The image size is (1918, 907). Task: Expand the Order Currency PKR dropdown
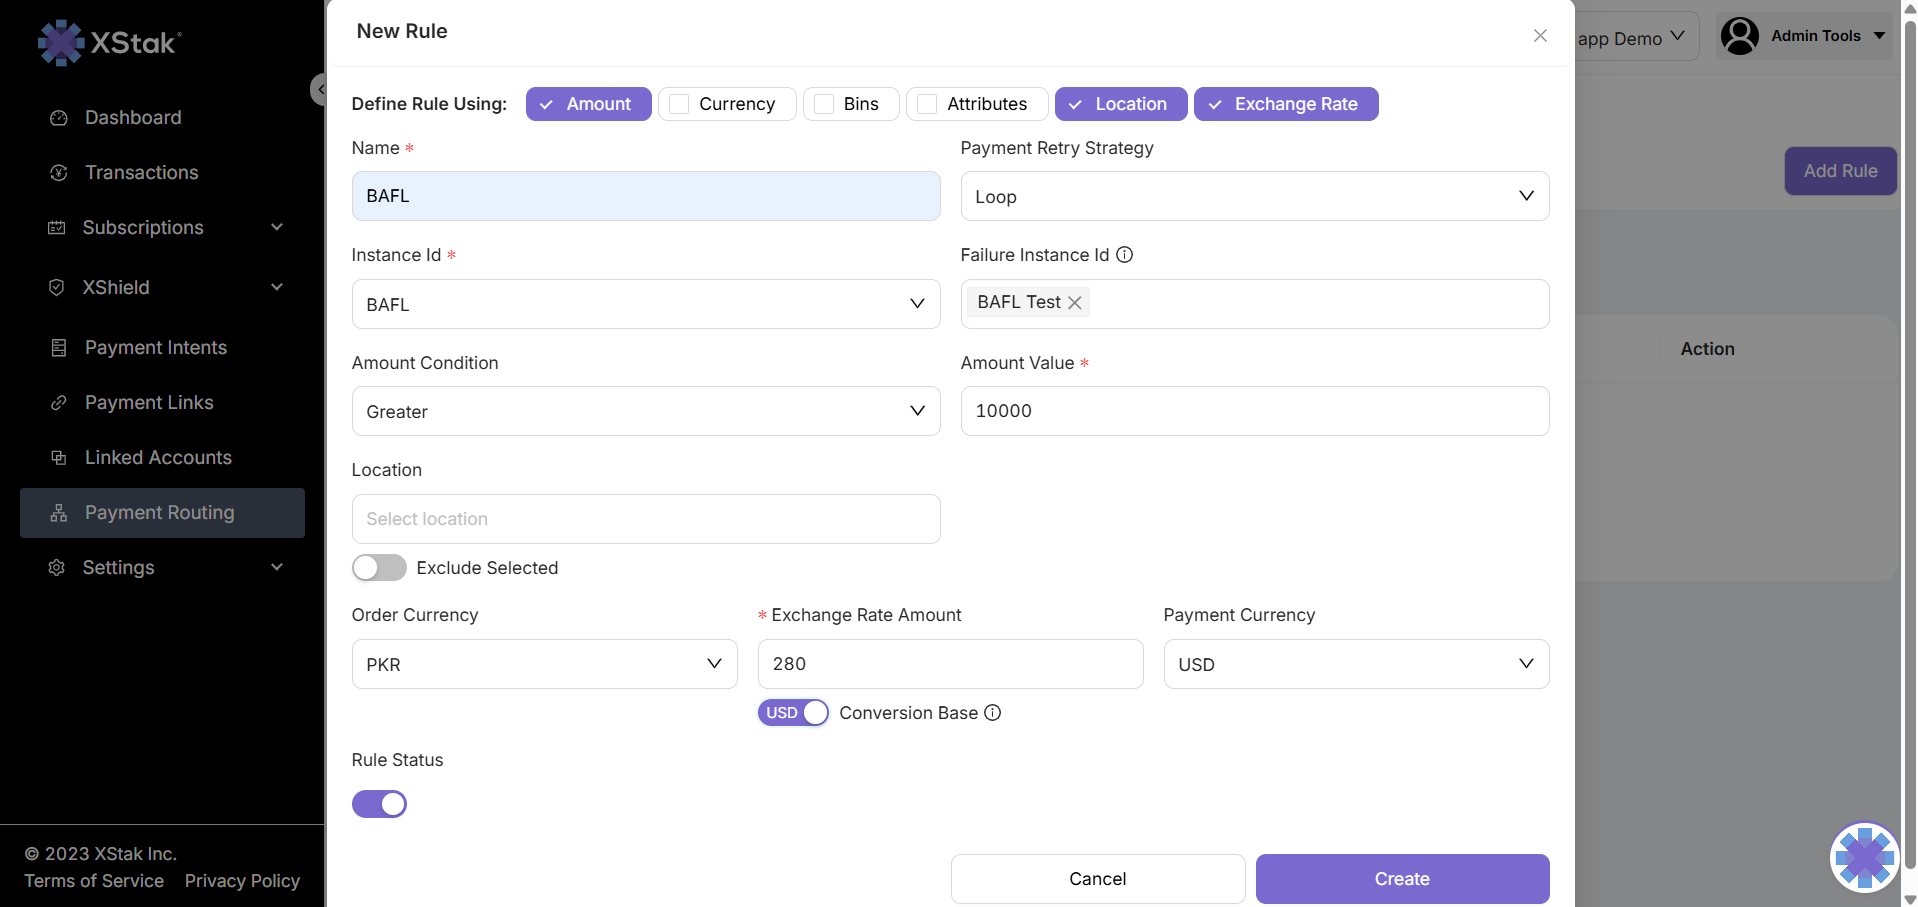tap(544, 664)
